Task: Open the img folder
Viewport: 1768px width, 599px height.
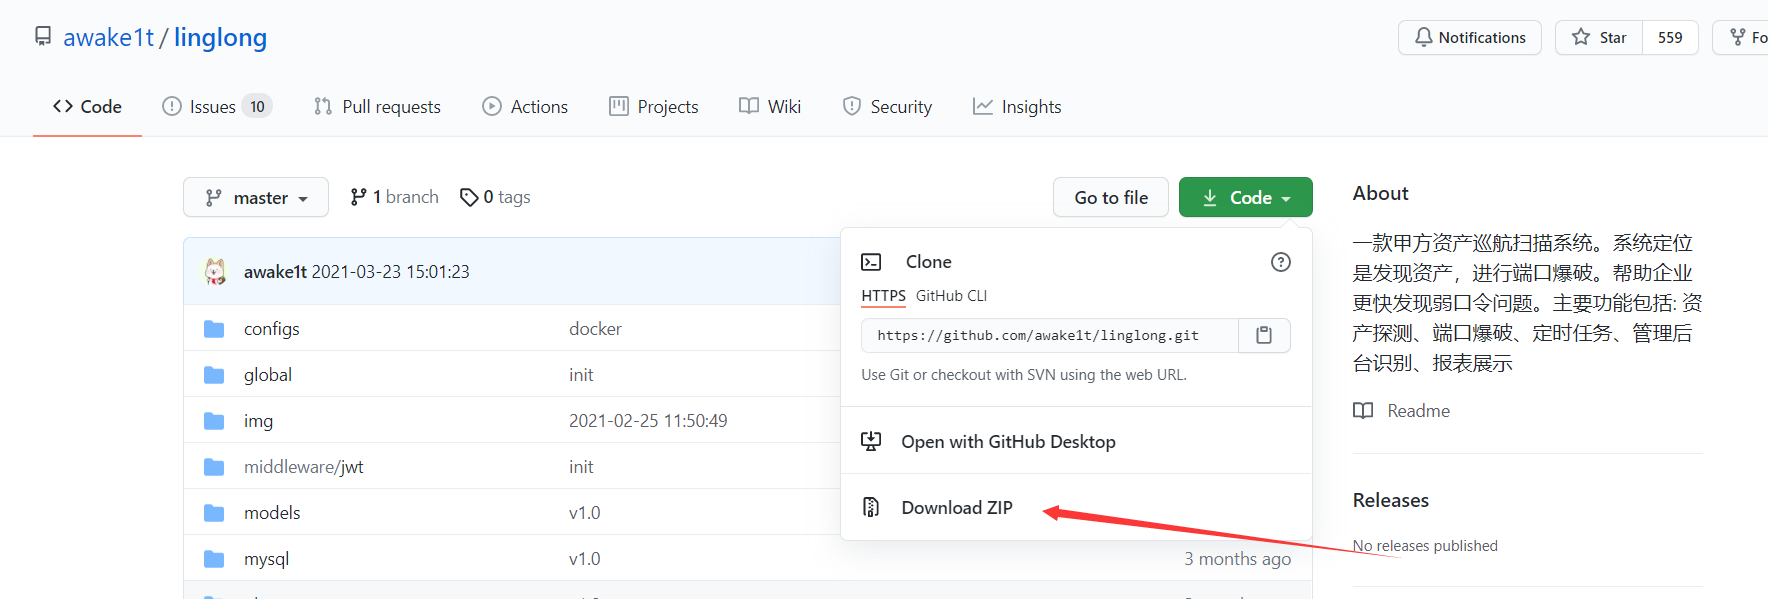Action: click(x=258, y=420)
